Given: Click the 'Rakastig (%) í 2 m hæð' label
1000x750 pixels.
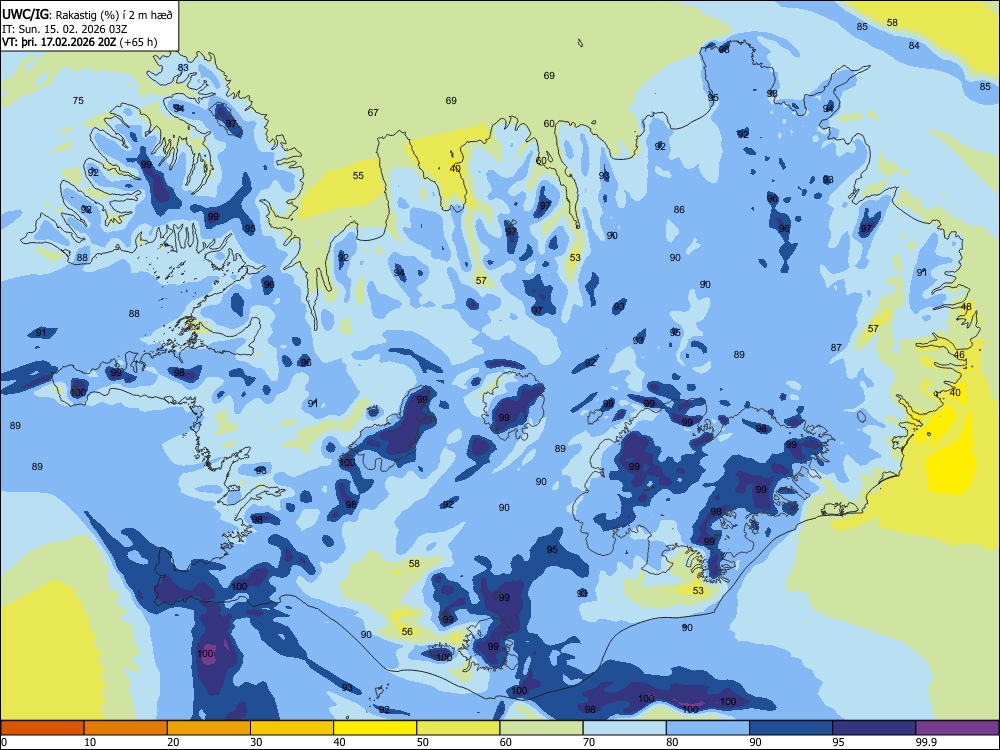Looking at the screenshot, I should point(114,15).
